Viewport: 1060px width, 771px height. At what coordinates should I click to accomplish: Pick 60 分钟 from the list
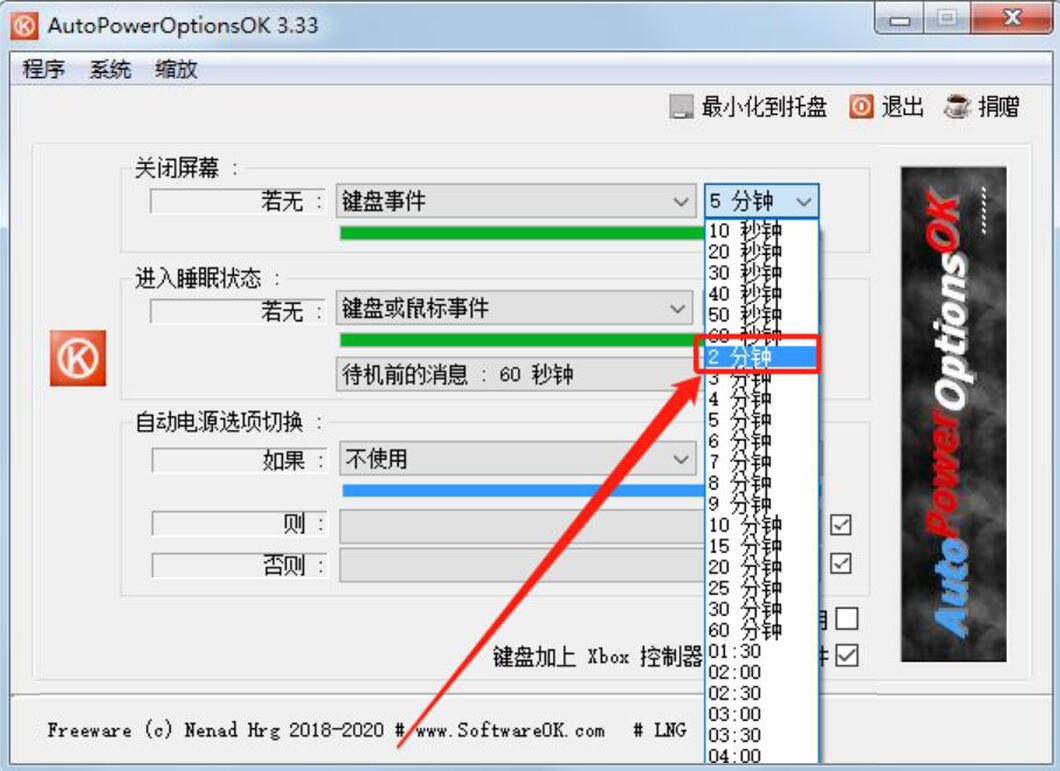click(x=761, y=630)
